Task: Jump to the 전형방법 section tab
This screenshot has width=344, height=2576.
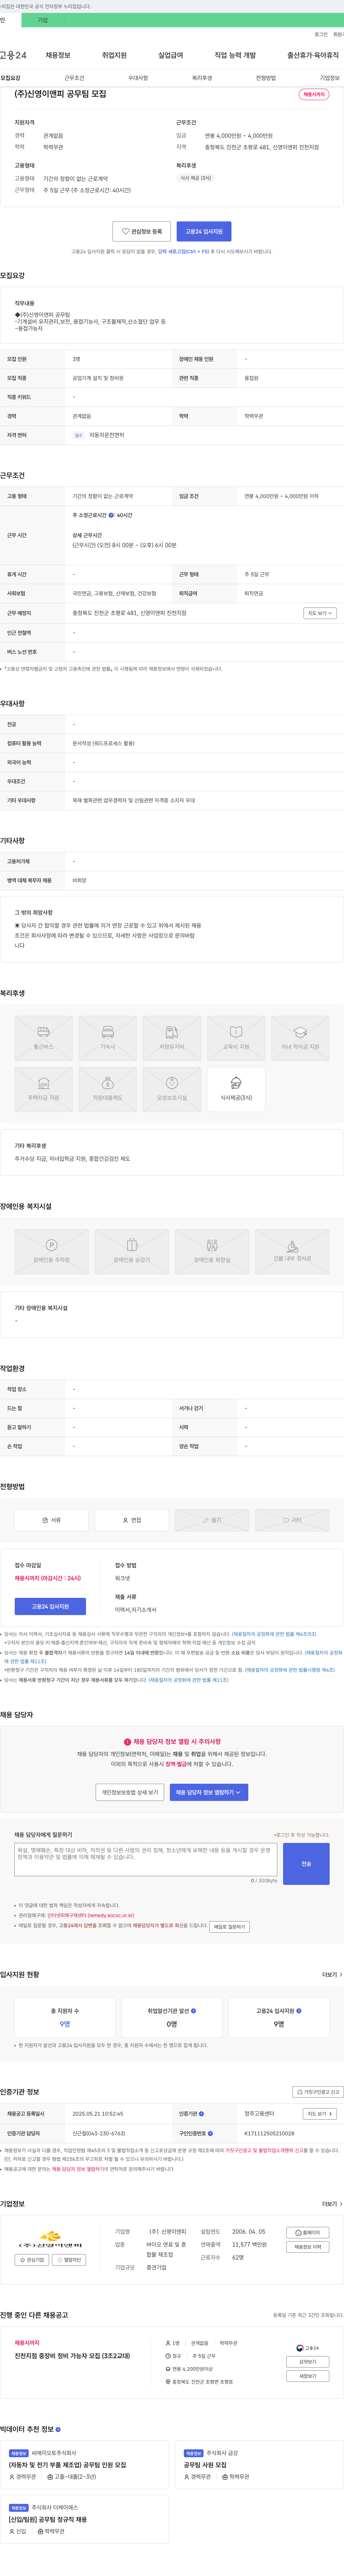Action: [x=266, y=78]
